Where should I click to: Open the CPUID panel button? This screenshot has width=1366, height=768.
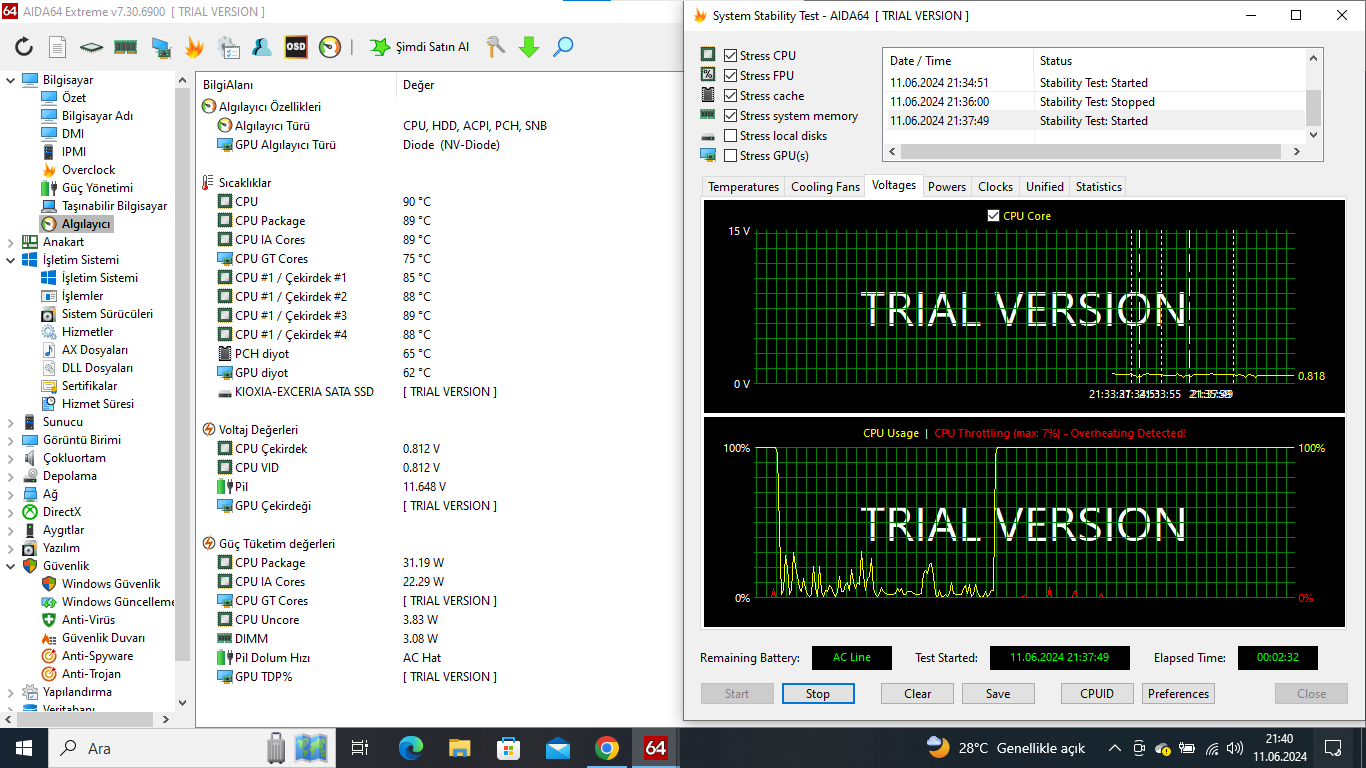pyautogui.click(x=1098, y=694)
